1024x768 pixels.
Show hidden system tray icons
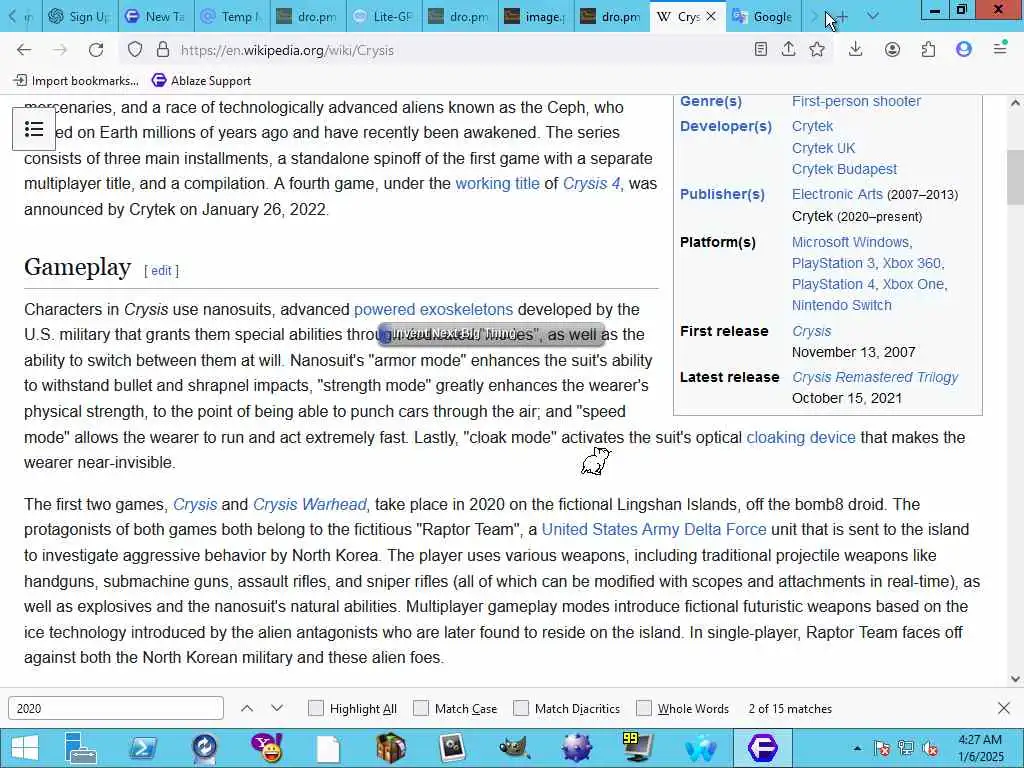[857, 748]
